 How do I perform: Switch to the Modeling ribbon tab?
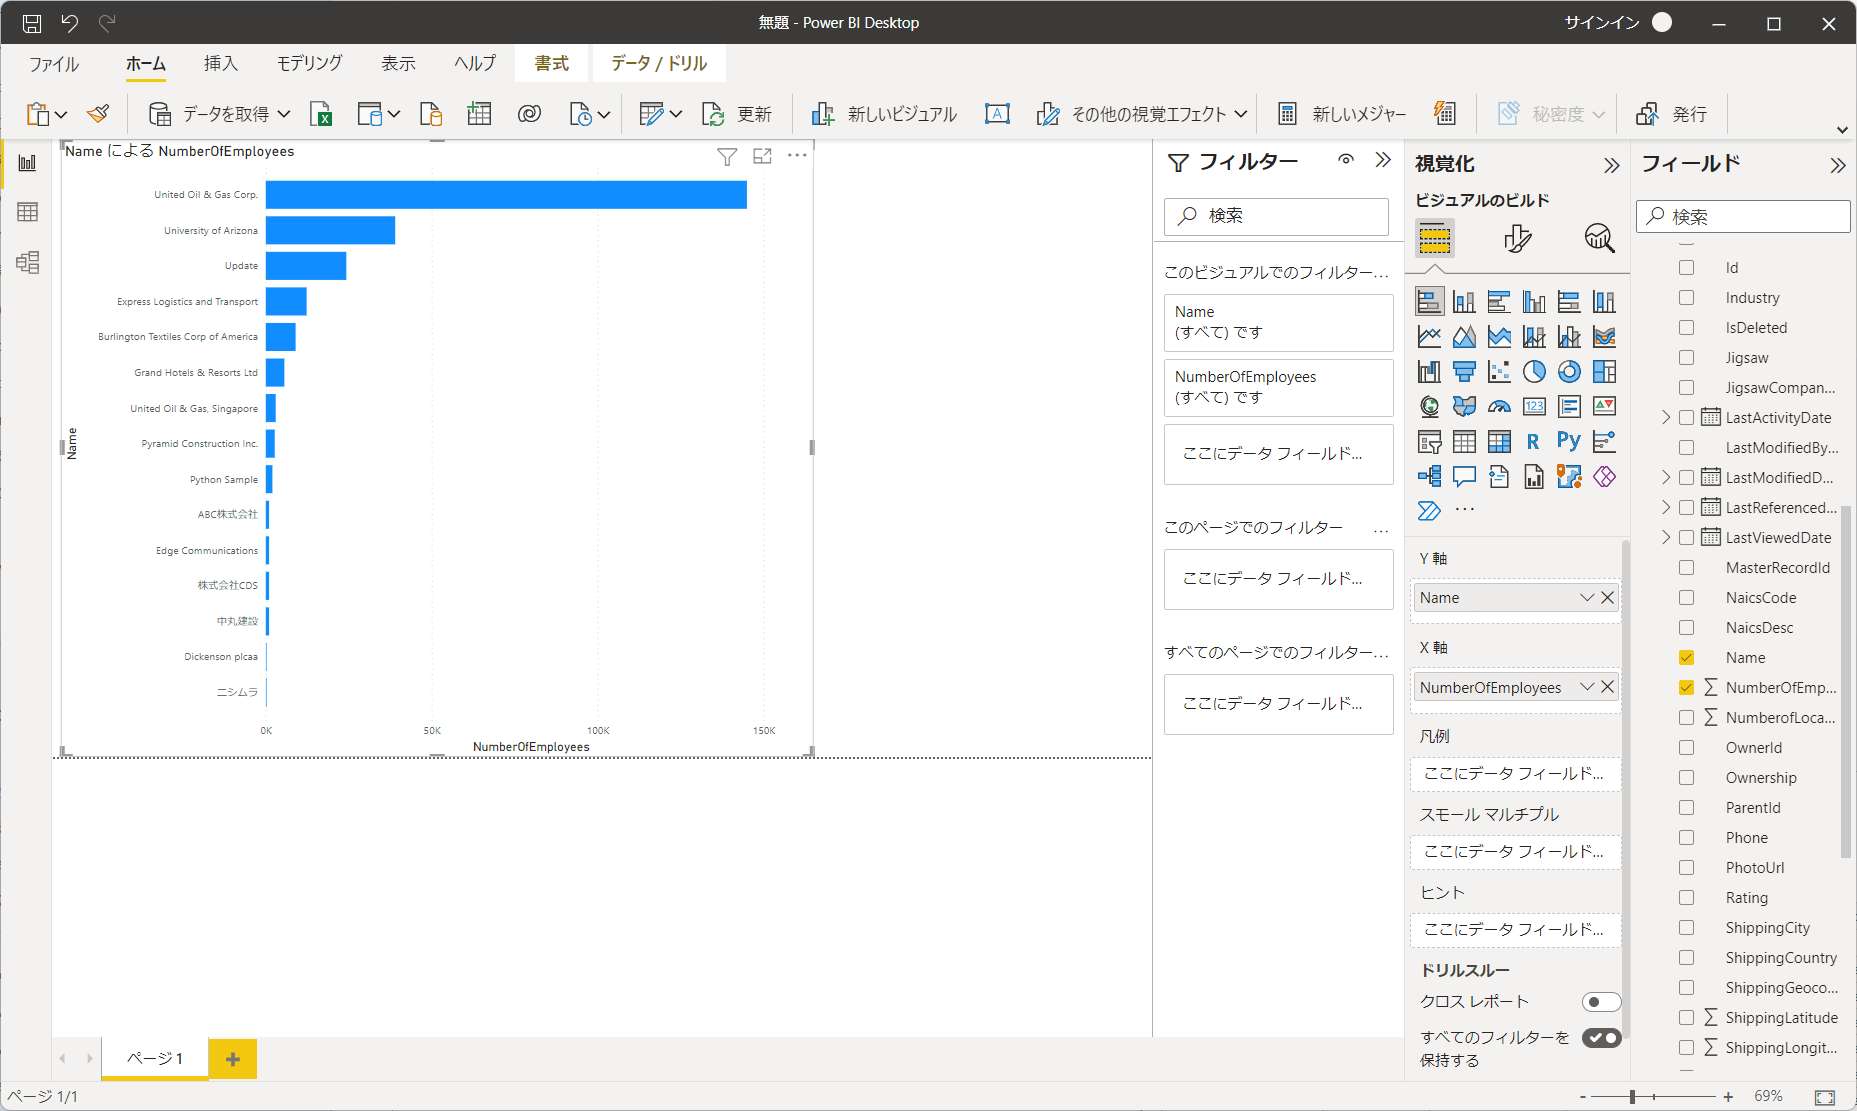point(310,64)
